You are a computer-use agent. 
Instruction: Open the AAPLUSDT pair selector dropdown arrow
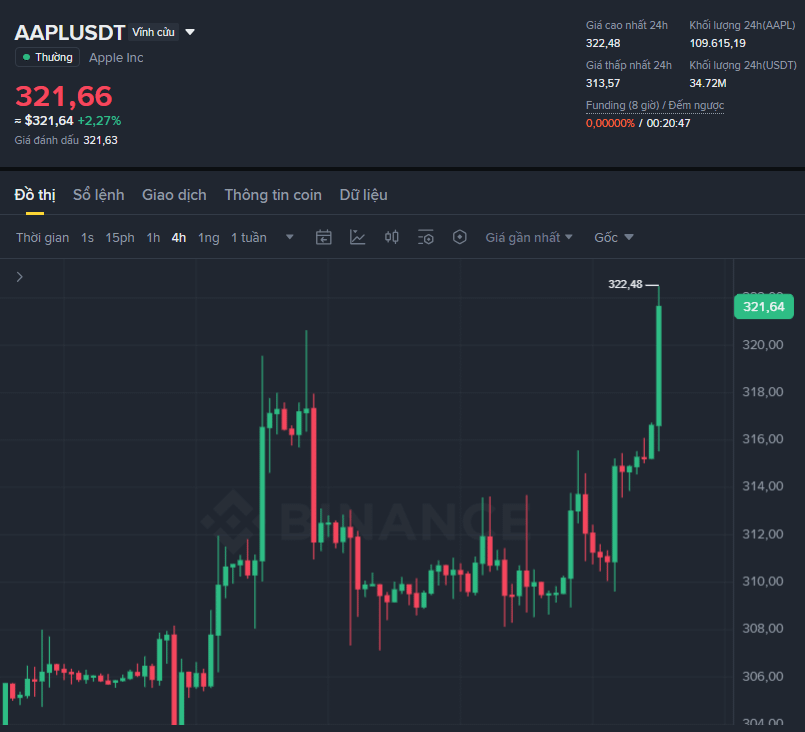190,32
